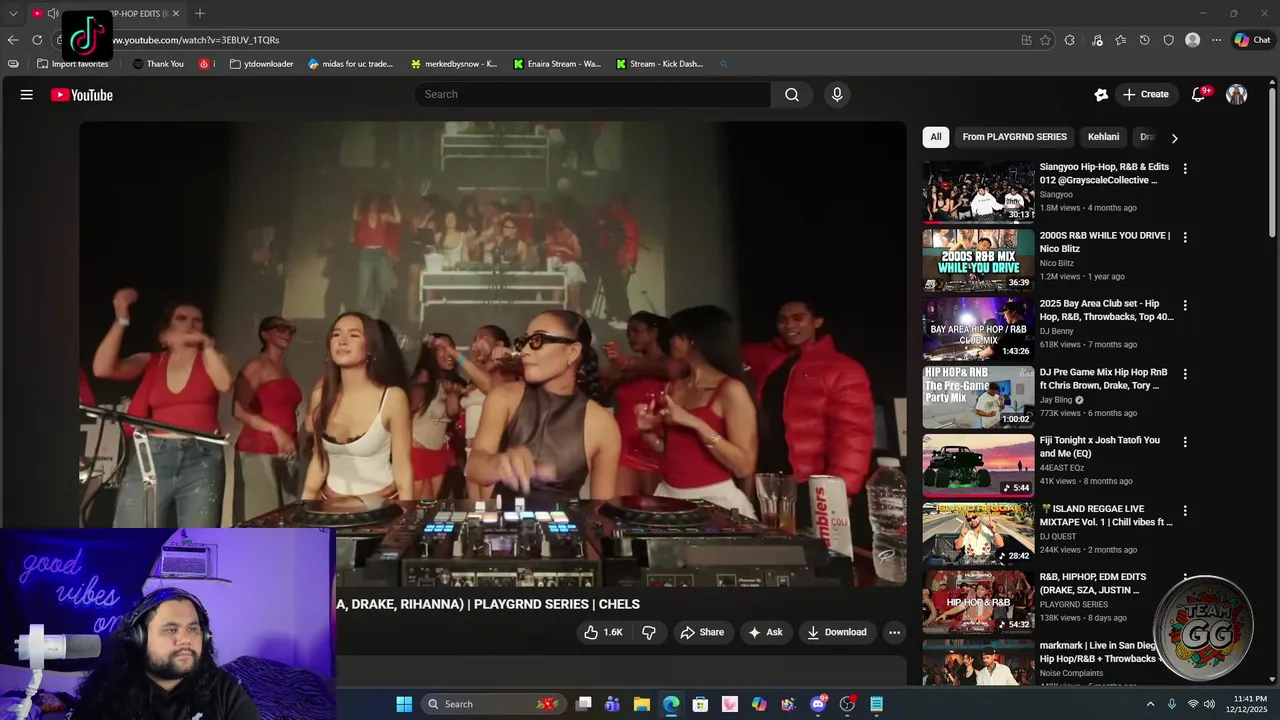This screenshot has width=1280, height=720.
Task: Open the YouTube account avatar menu
Action: (x=1237, y=94)
